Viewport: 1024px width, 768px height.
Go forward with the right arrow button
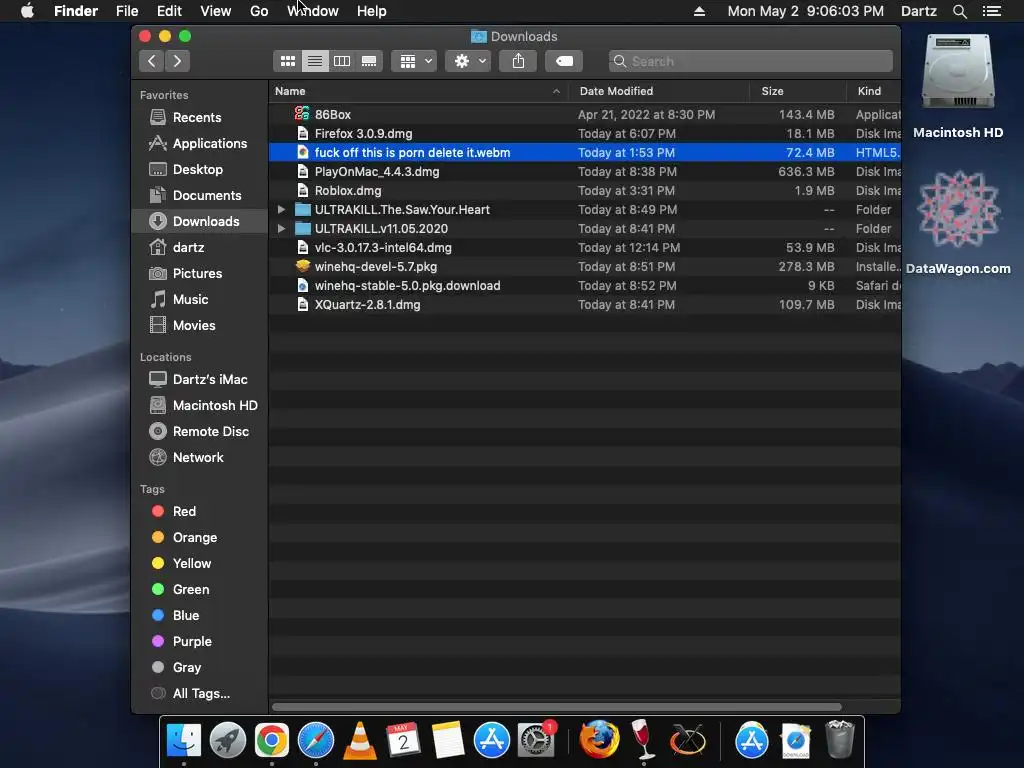click(177, 61)
